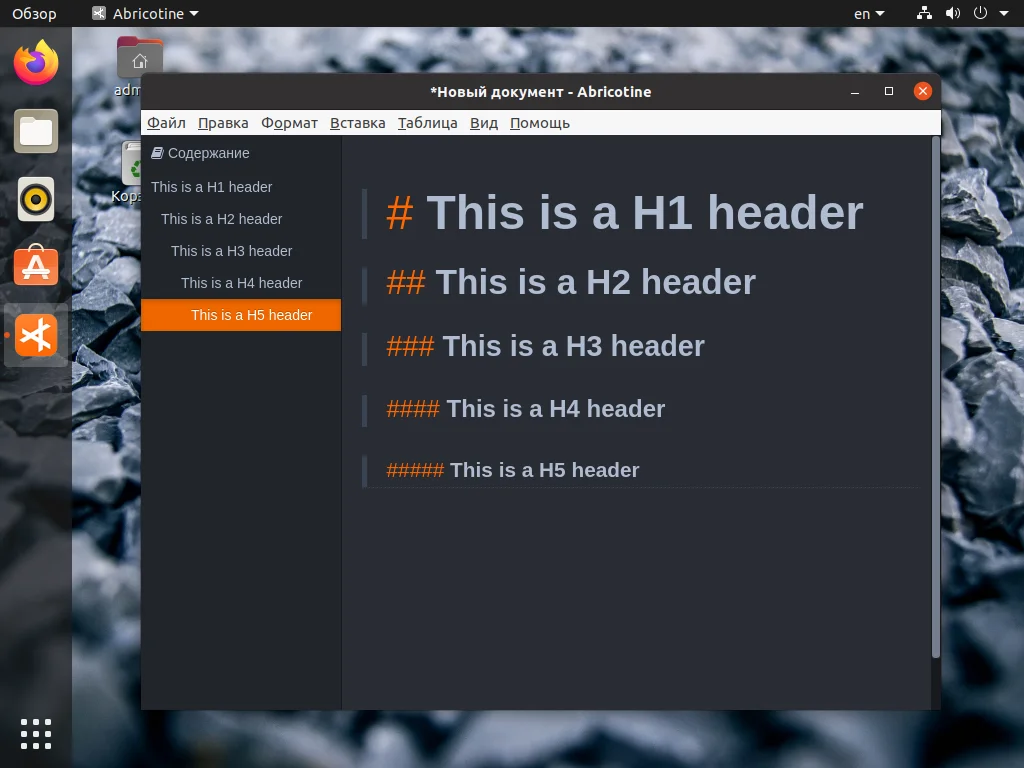Open the Show Applications grid
This screenshot has height=768, width=1024.
pyautogui.click(x=36, y=733)
